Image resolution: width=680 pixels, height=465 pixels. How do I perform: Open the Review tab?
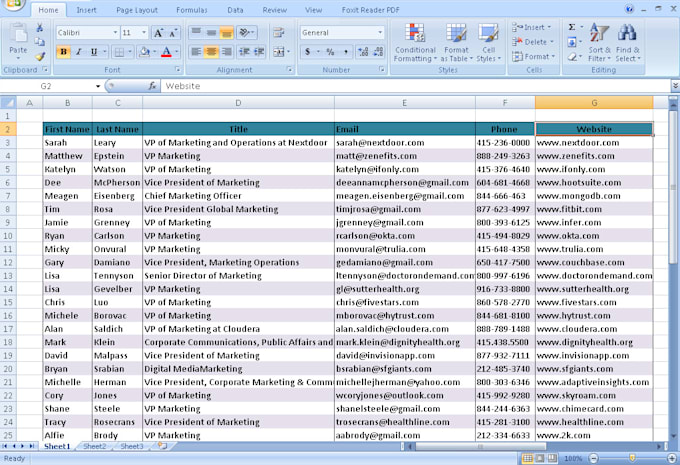(x=275, y=10)
